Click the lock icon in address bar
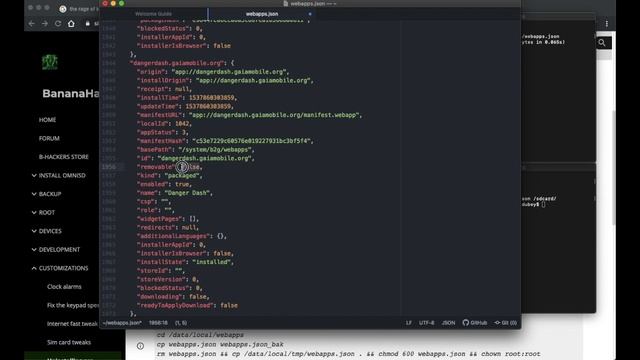This screenshot has height=360, width=640. pyautogui.click(x=87, y=24)
